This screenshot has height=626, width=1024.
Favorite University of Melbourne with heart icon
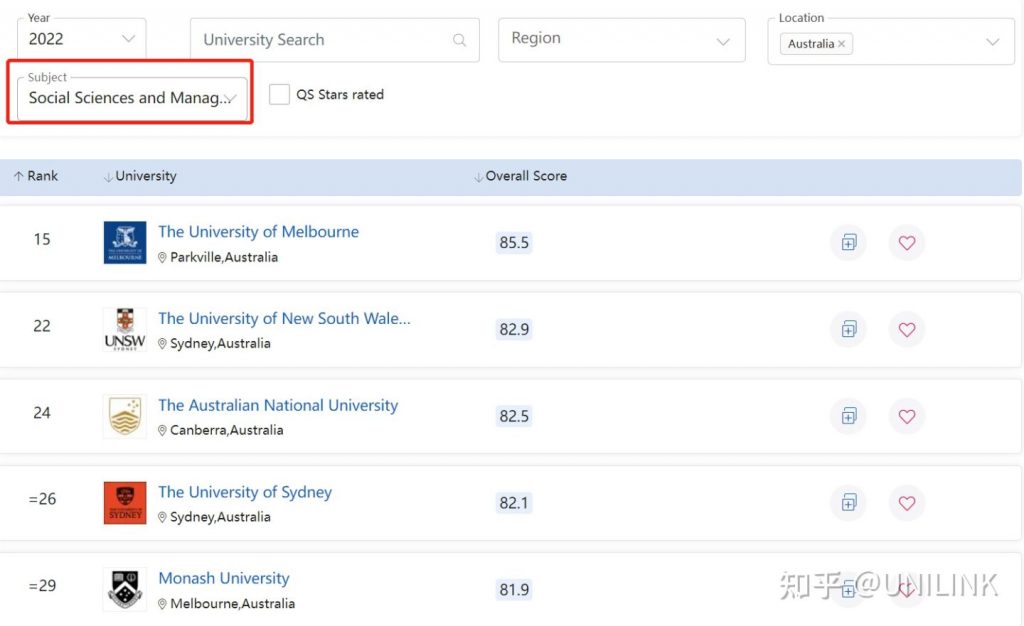tap(906, 243)
